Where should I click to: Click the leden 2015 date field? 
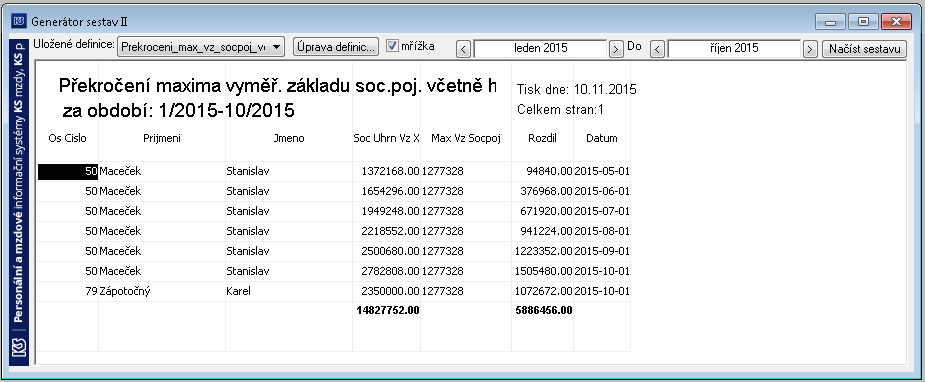(540, 48)
